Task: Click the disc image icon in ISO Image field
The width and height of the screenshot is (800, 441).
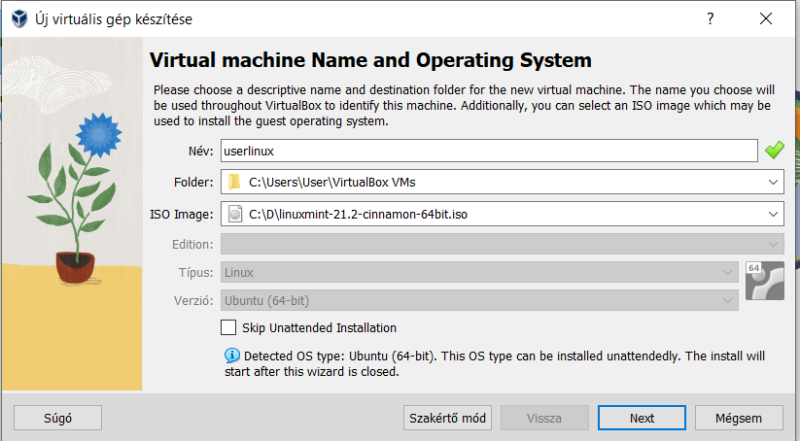Action: point(235,214)
